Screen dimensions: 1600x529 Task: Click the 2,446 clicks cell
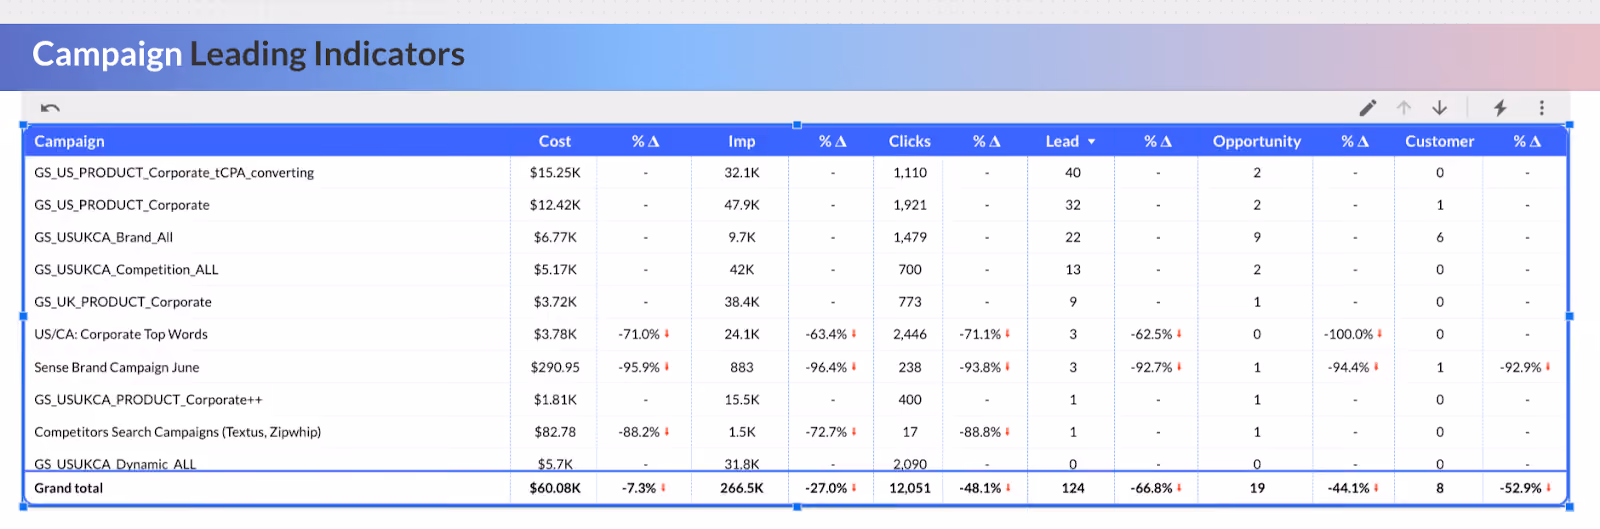(x=910, y=334)
